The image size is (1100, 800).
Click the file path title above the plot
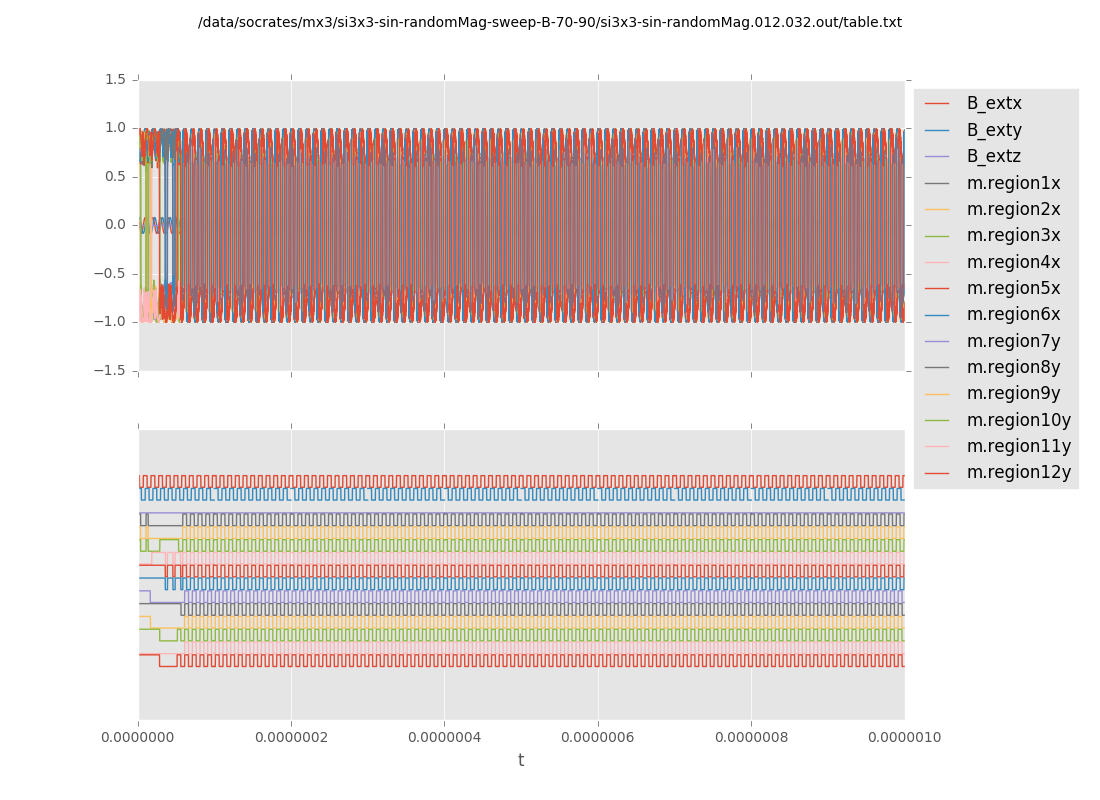[549, 23]
